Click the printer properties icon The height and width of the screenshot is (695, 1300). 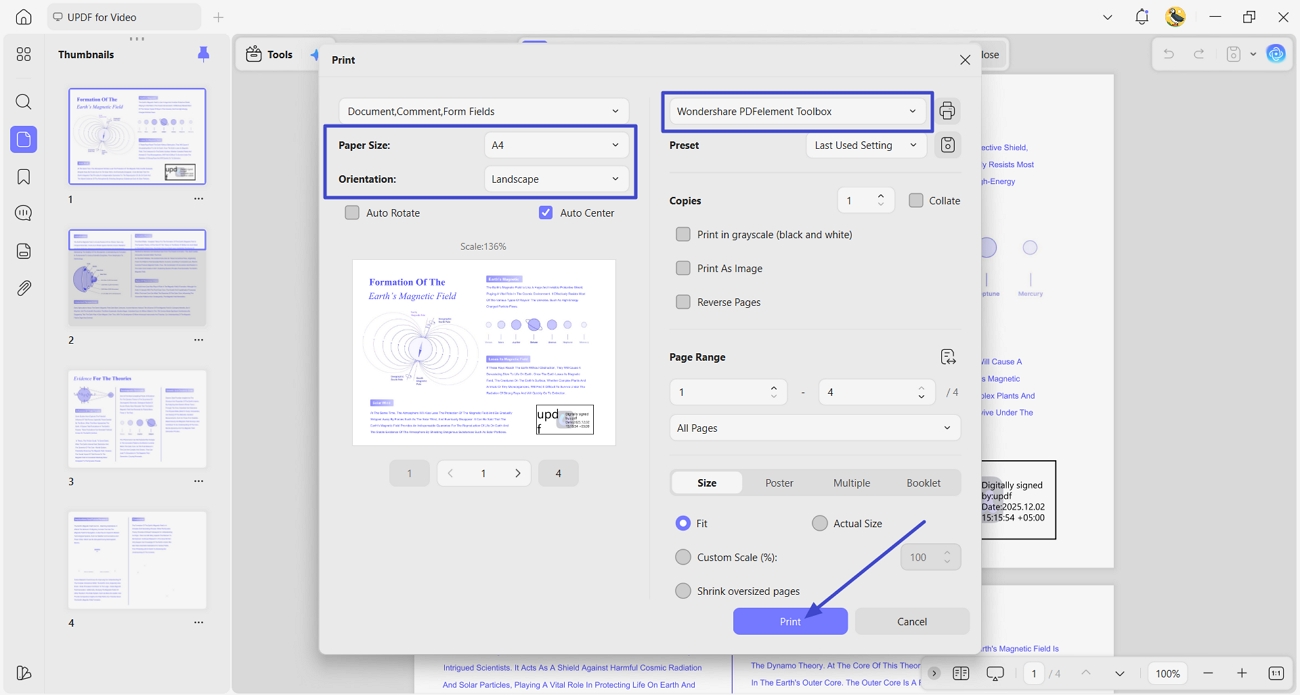point(947,111)
